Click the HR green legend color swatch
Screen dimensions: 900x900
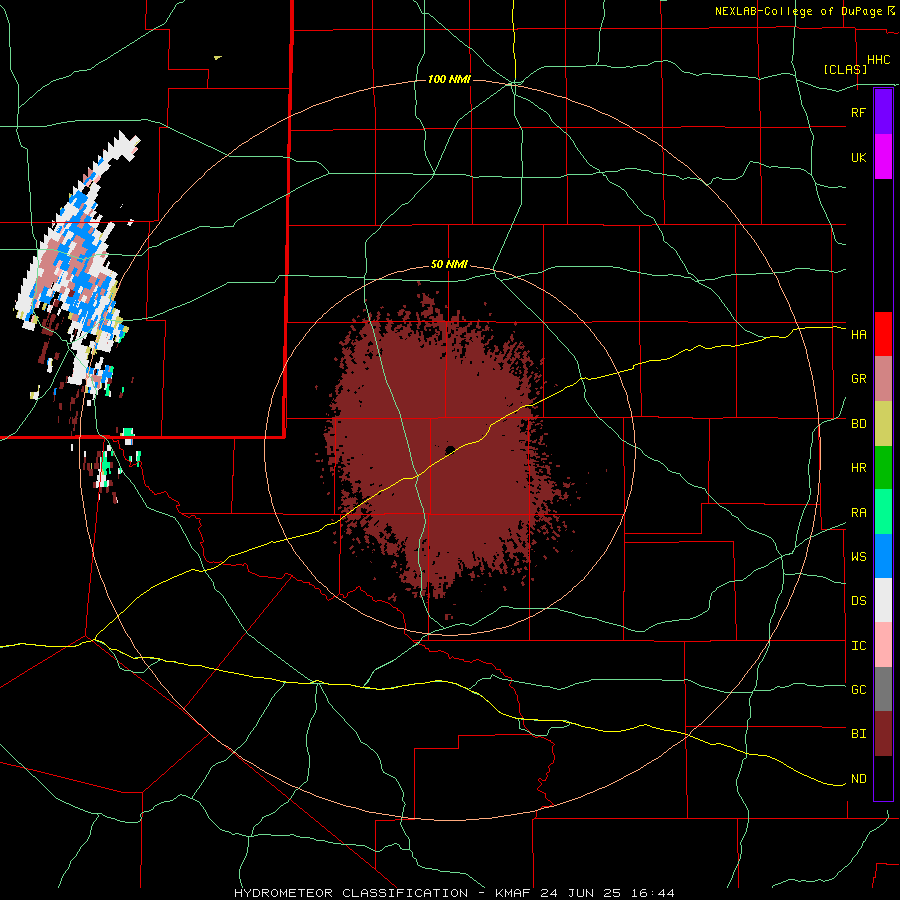(x=883, y=468)
